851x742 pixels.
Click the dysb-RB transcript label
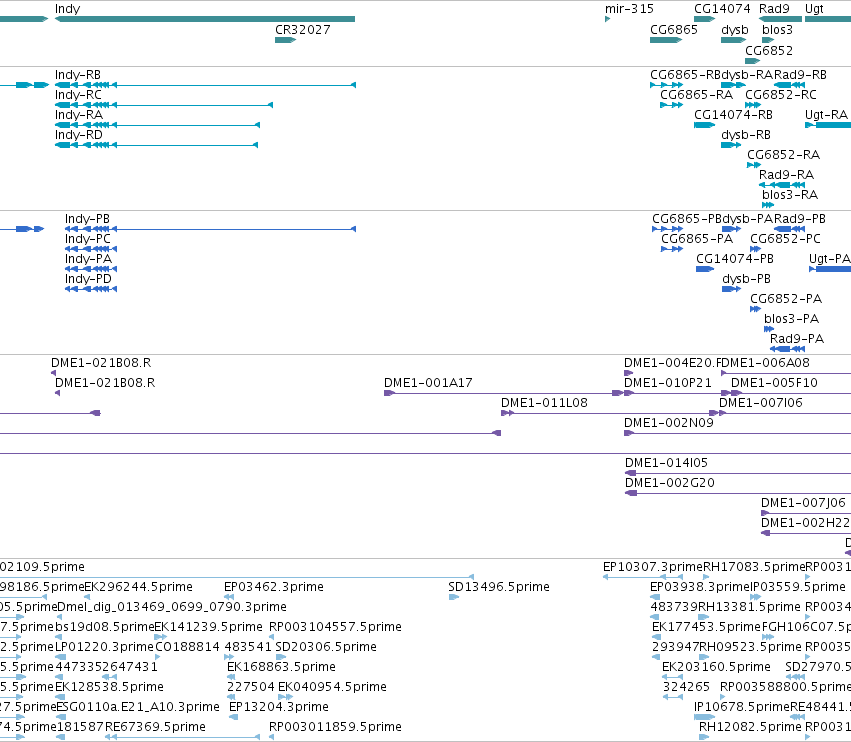[x=746, y=135]
